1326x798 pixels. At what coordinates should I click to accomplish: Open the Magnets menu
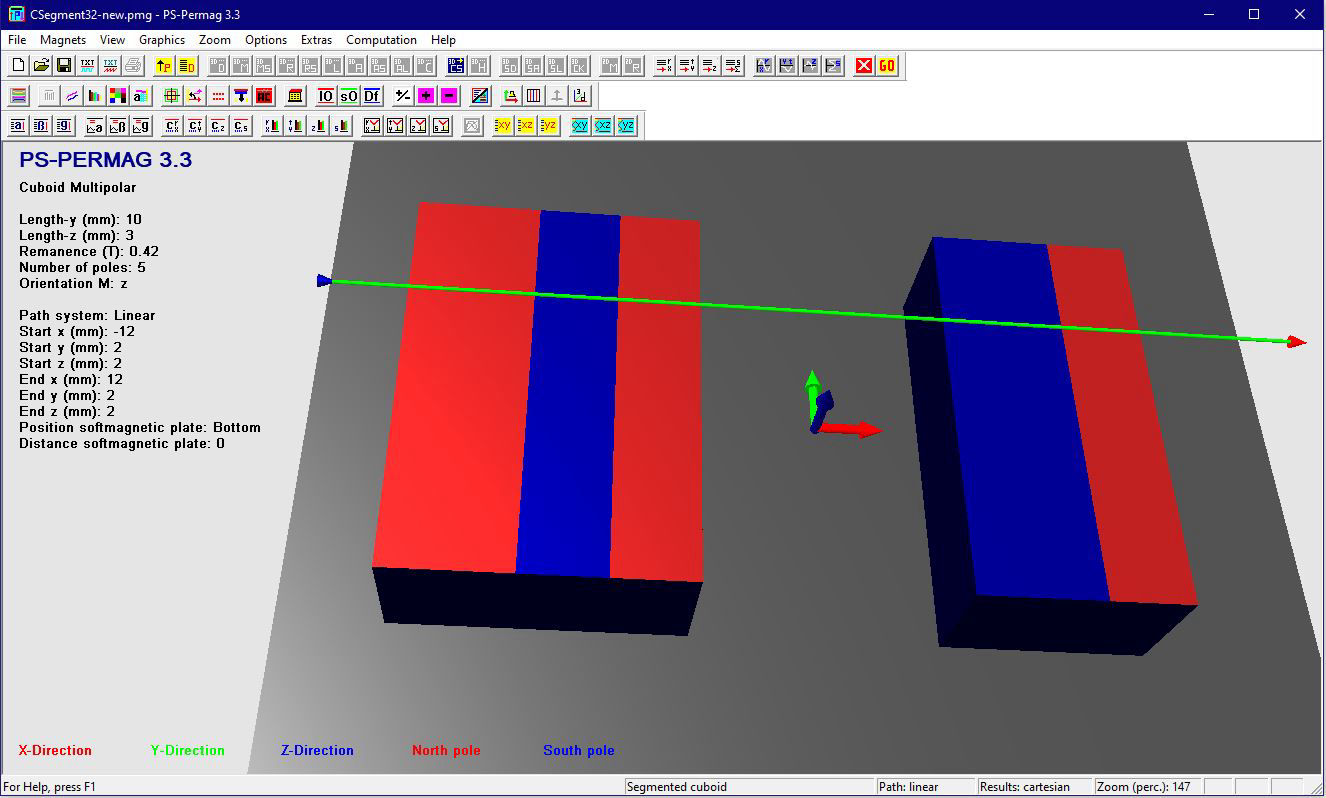click(x=63, y=40)
